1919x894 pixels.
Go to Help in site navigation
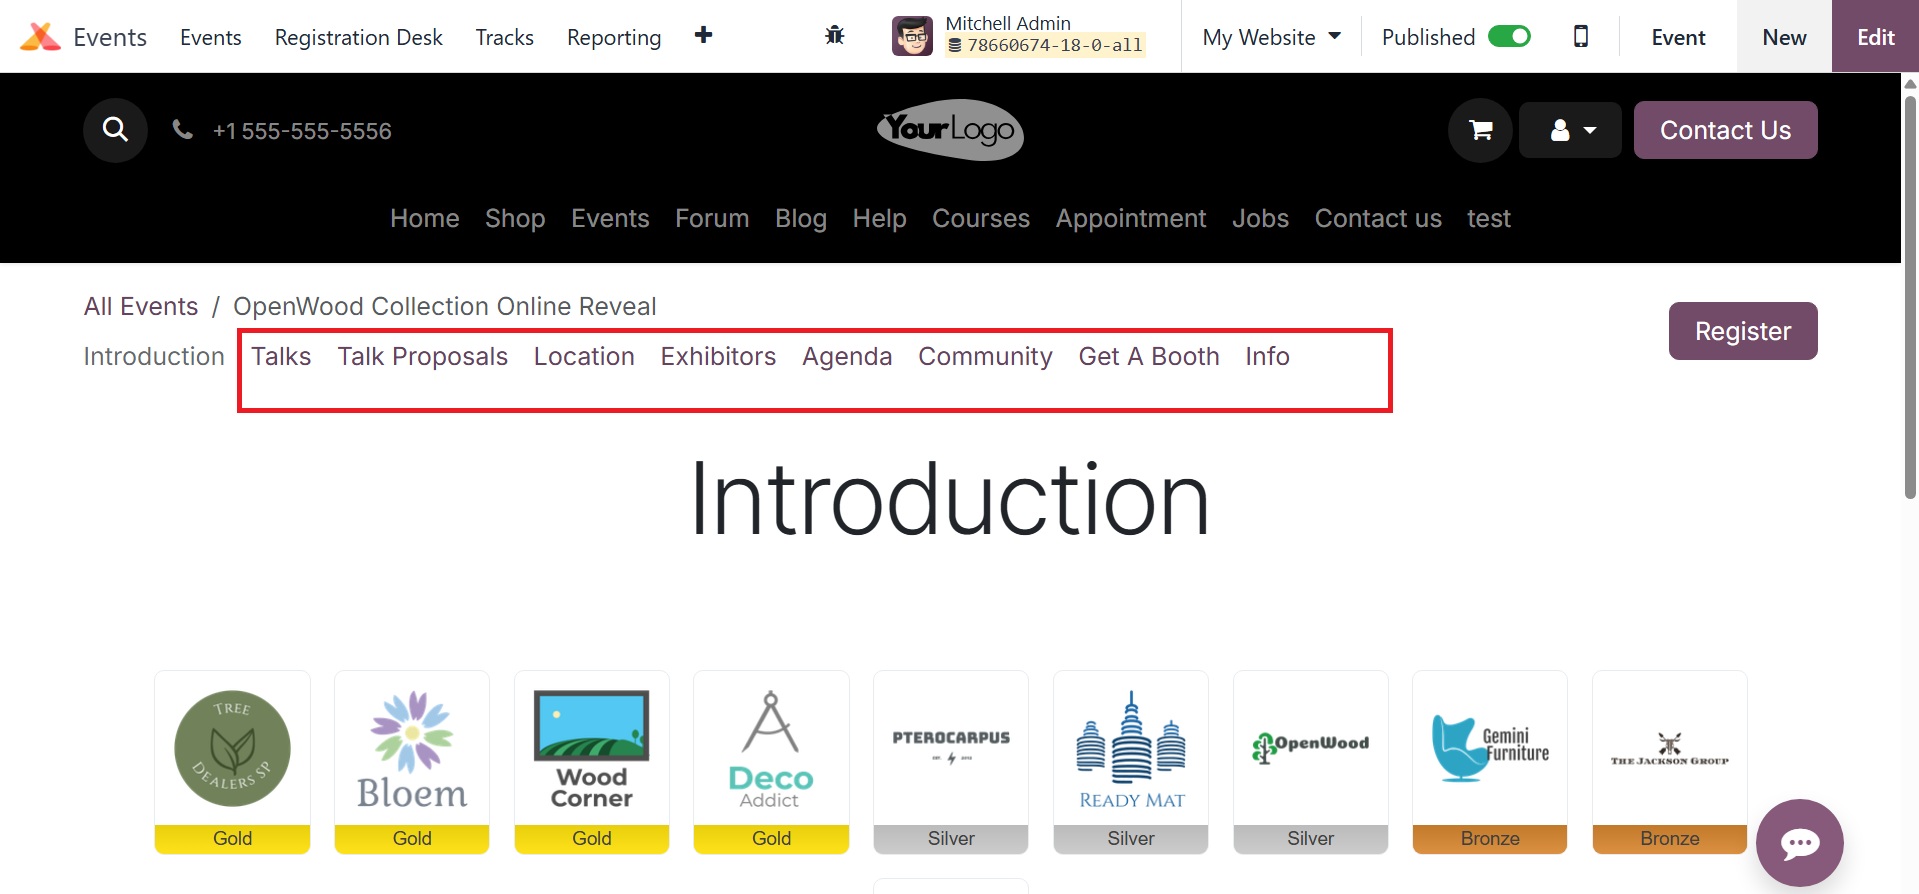(x=880, y=218)
